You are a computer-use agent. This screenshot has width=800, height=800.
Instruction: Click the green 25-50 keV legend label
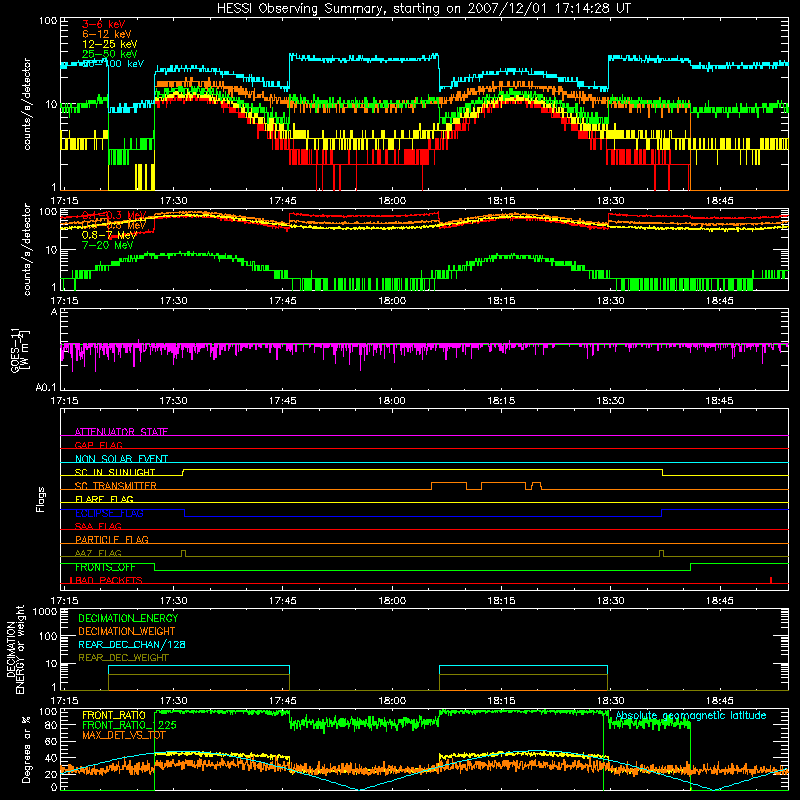click(109, 54)
